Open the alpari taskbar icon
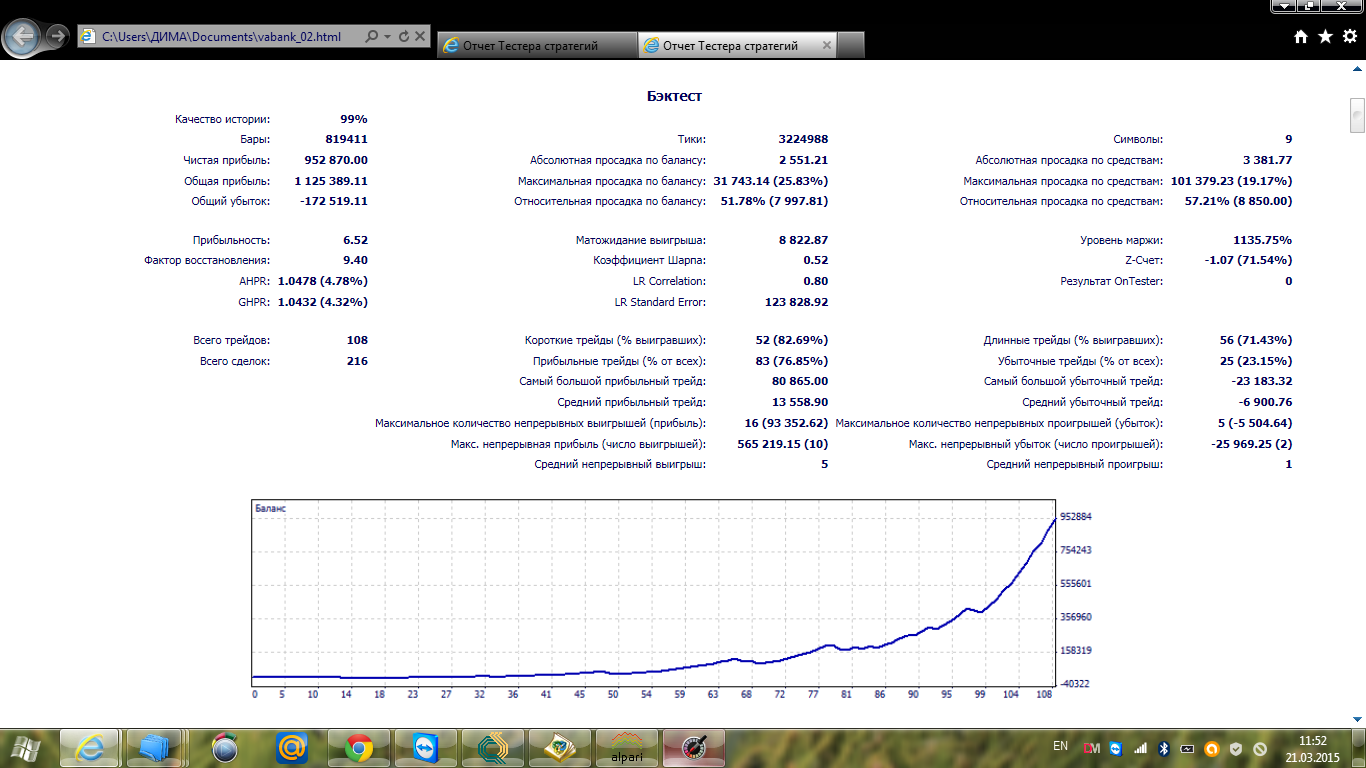Viewport: 1366px width, 768px height. coord(626,747)
